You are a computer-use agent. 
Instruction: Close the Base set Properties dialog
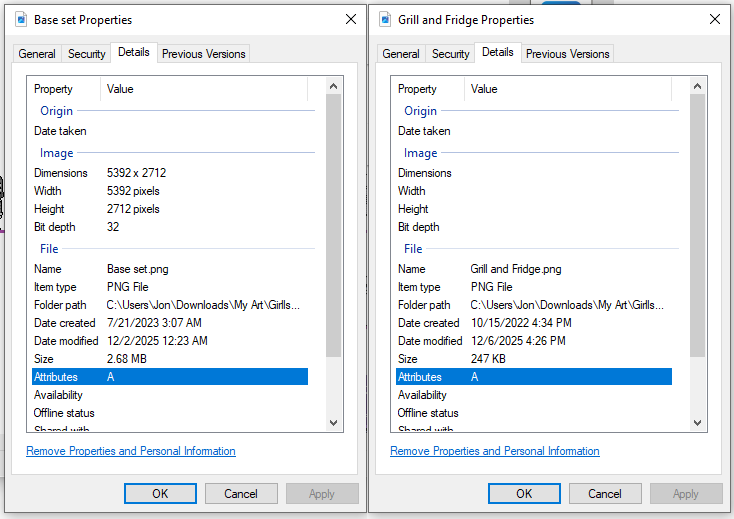pos(351,19)
